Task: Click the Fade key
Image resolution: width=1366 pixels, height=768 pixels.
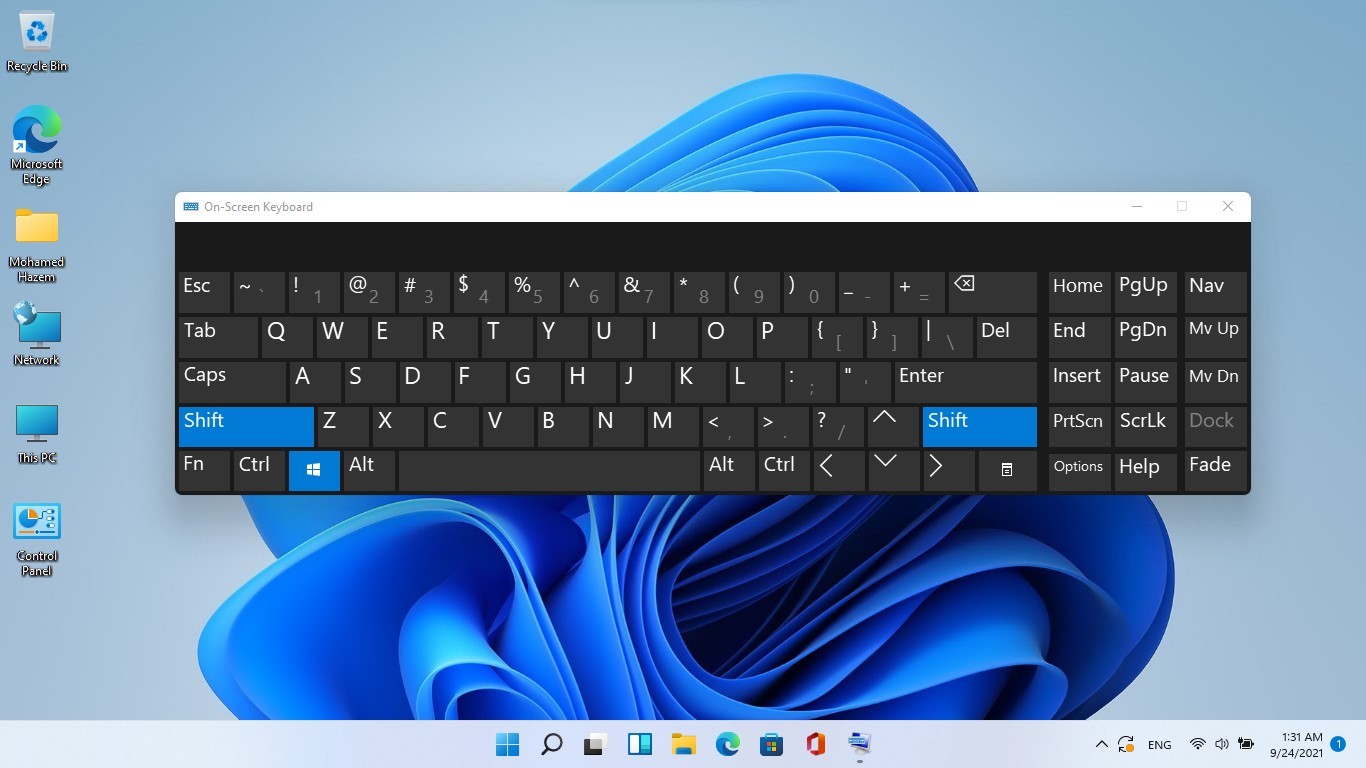Action: point(1215,471)
